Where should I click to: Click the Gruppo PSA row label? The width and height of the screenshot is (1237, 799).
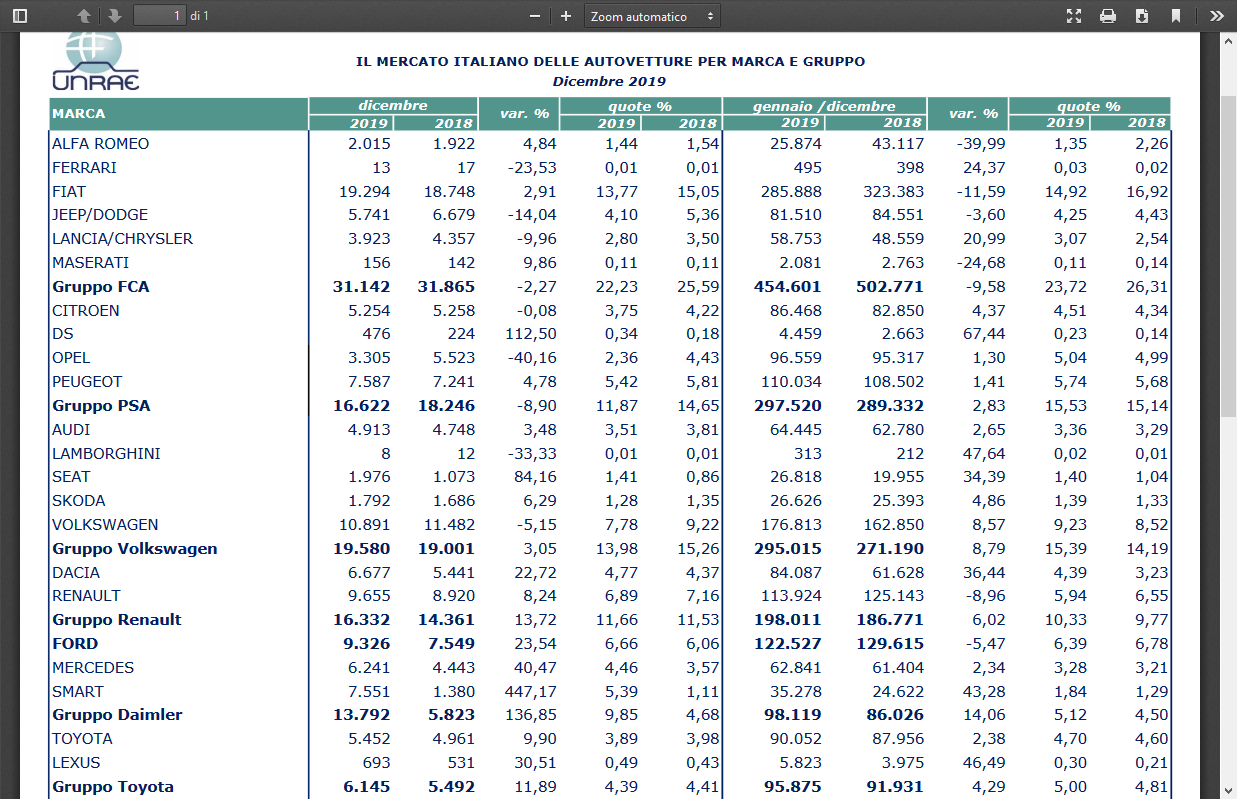click(102, 406)
